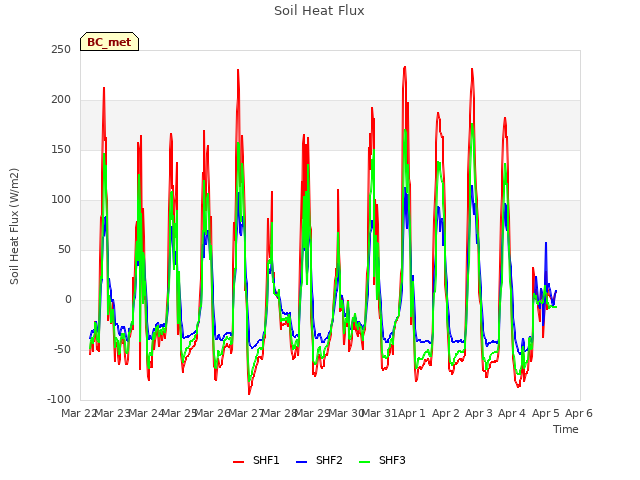The width and height of the screenshot is (640, 480).
Task: Click the 100 y-axis tick label
Action: (x=61, y=200)
